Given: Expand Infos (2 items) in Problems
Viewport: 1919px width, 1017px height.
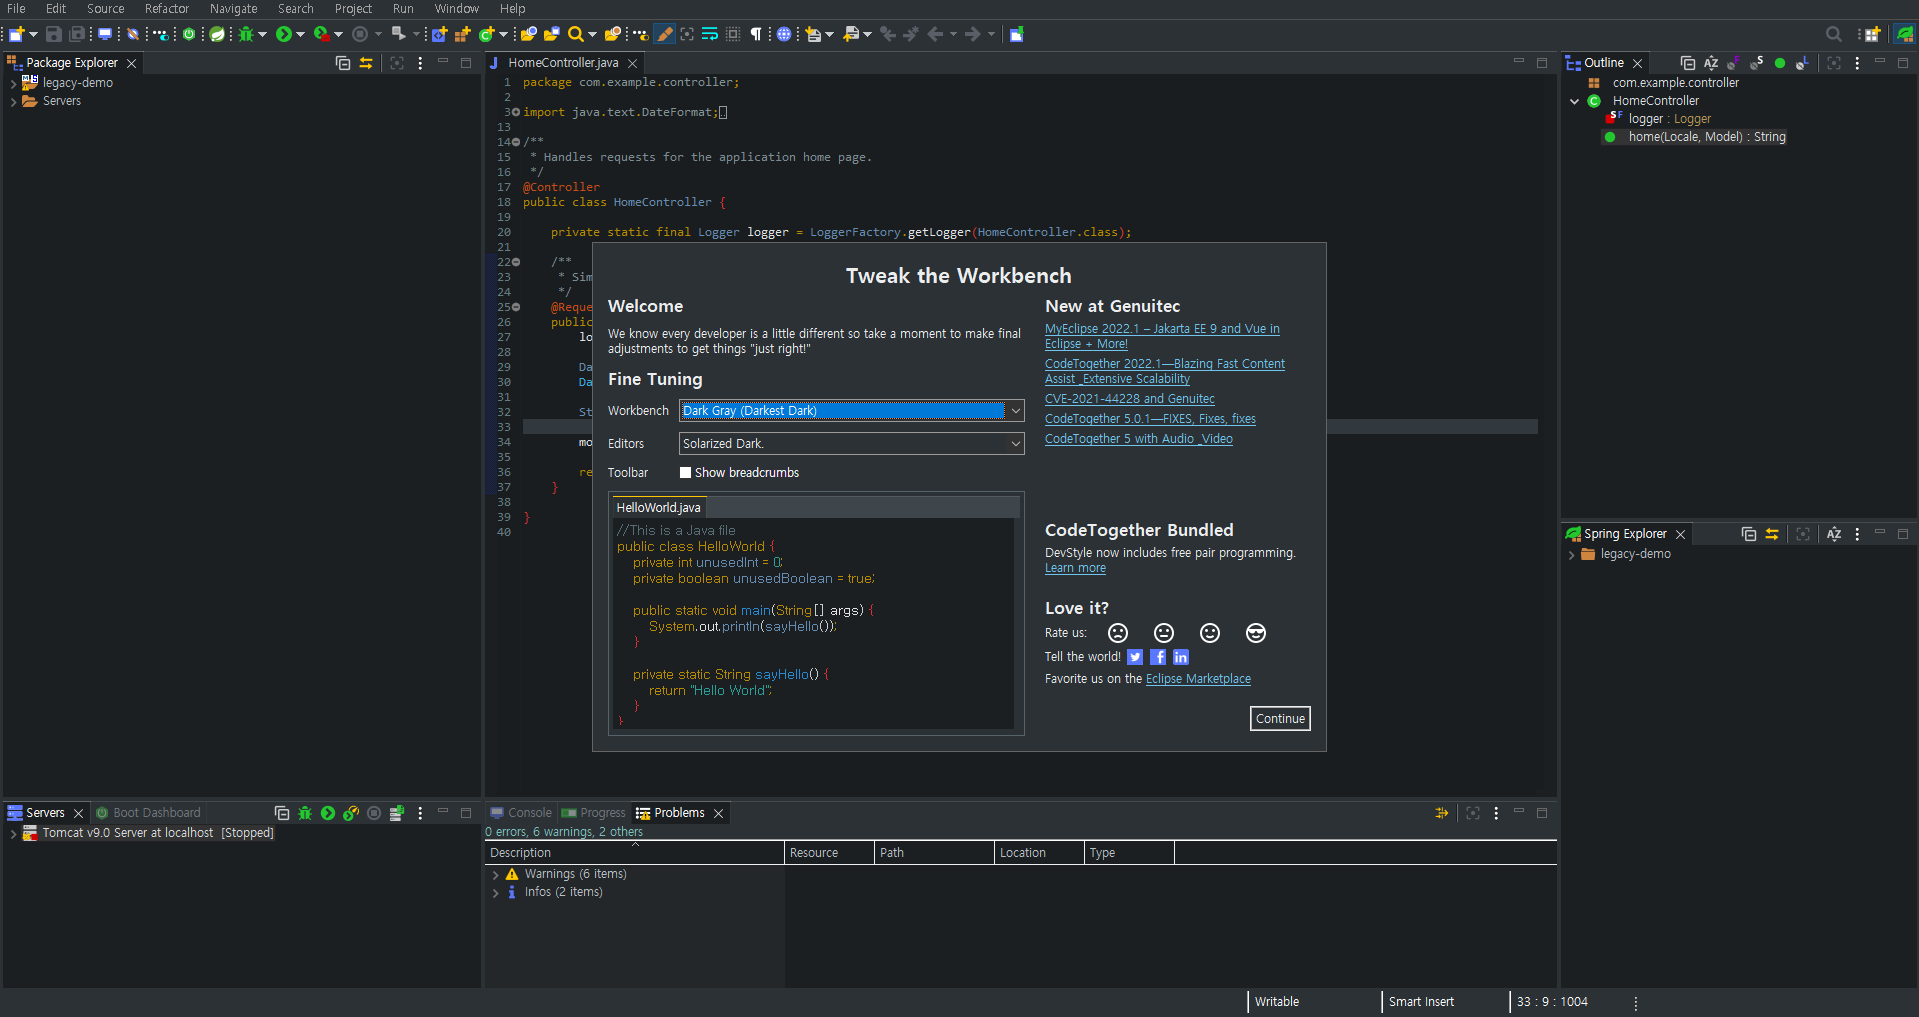Looking at the screenshot, I should (495, 893).
